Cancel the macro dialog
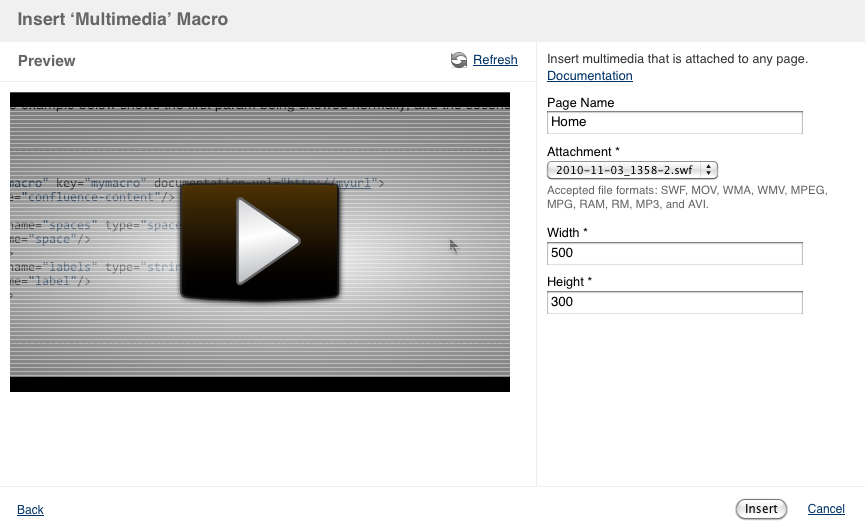 point(826,509)
